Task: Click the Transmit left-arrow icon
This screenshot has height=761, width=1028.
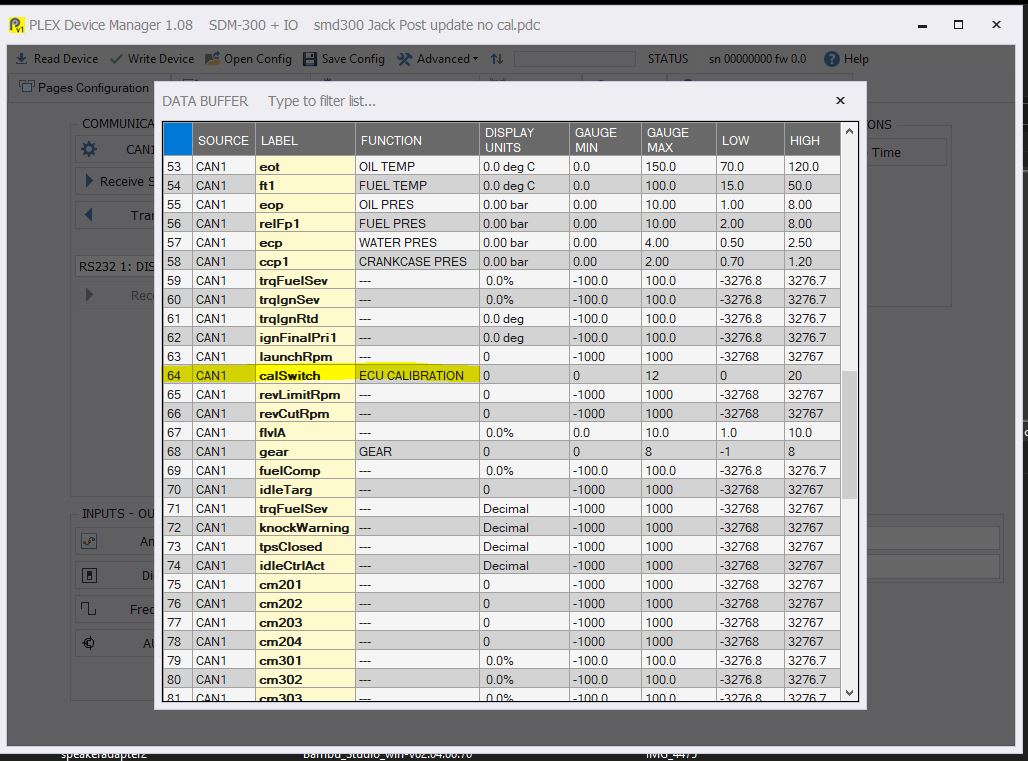Action: pyautogui.click(x=89, y=215)
